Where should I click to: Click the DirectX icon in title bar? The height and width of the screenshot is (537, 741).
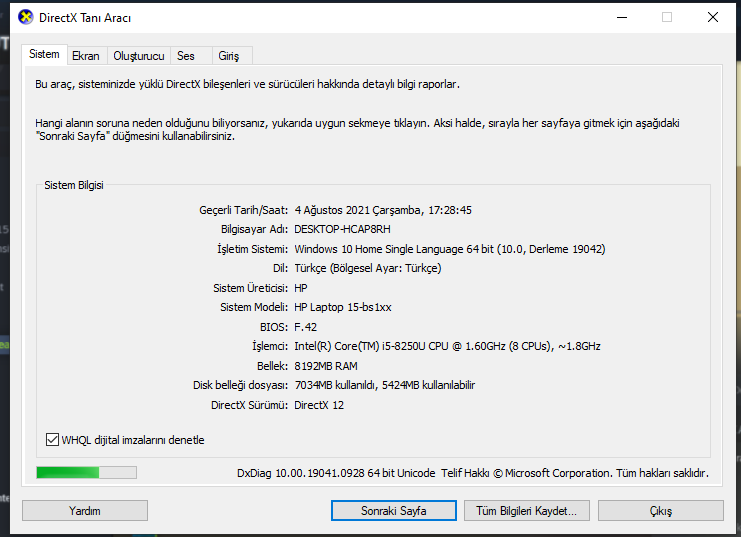coord(26,17)
